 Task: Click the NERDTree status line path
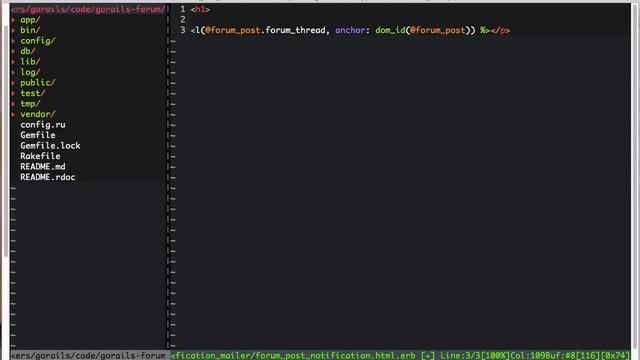[88, 356]
